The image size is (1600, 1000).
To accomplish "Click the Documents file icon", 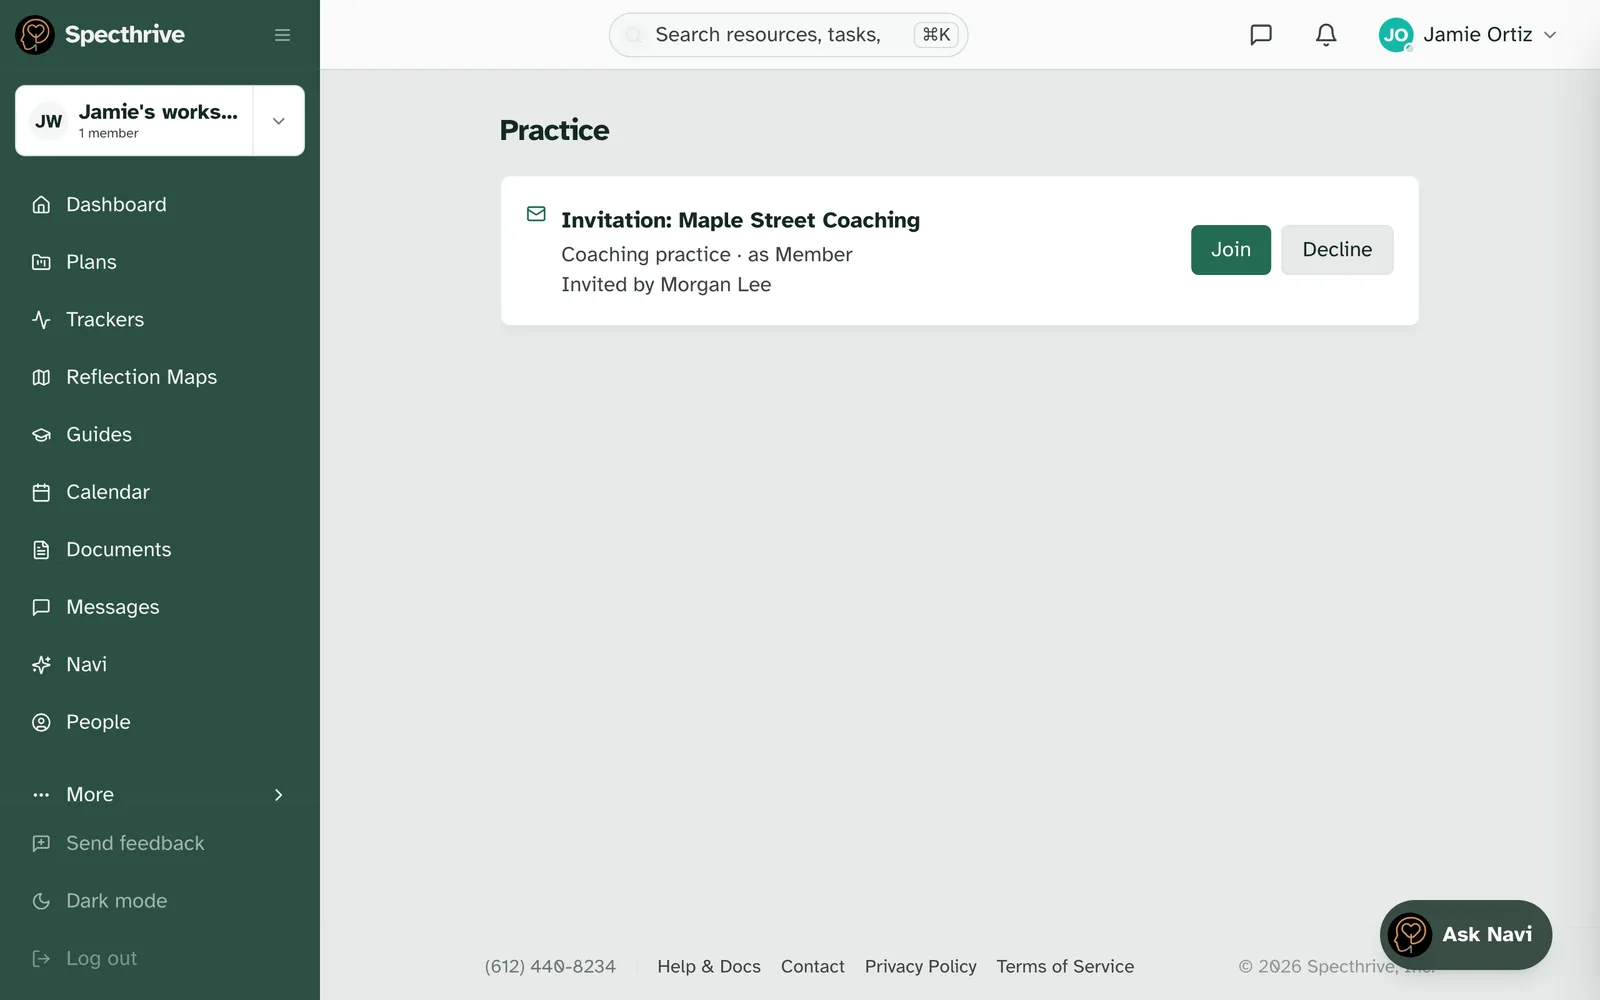I will click(x=41, y=550).
